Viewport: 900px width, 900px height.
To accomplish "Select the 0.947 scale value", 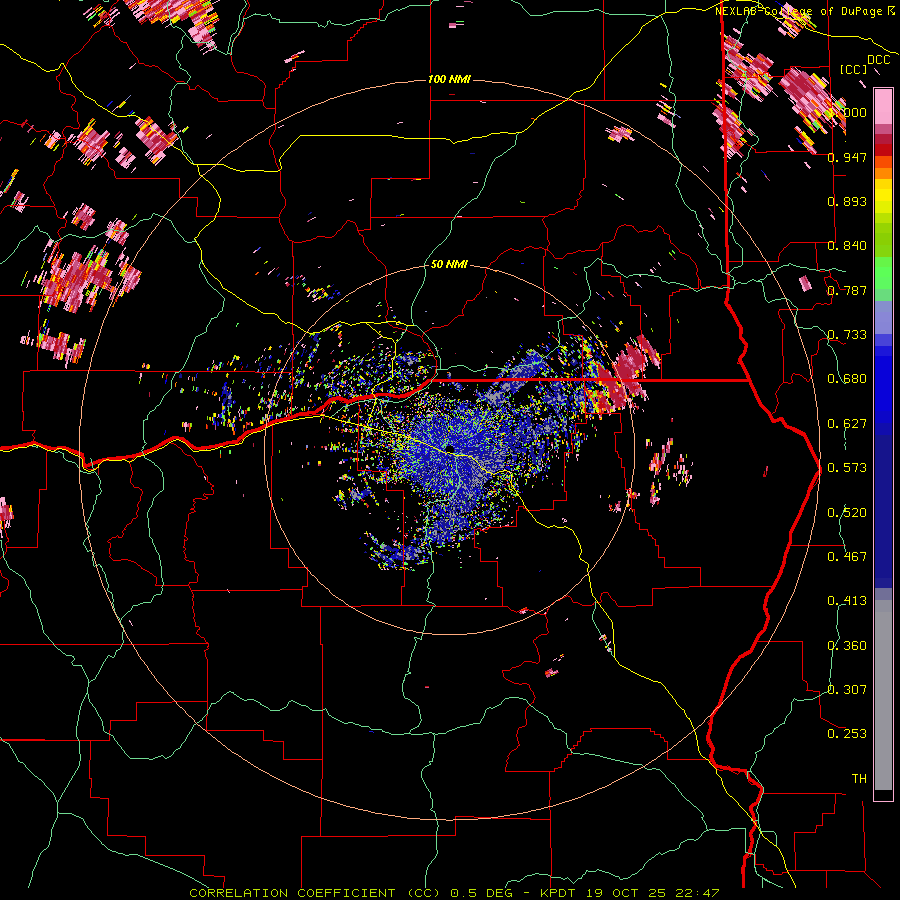I will tap(847, 157).
